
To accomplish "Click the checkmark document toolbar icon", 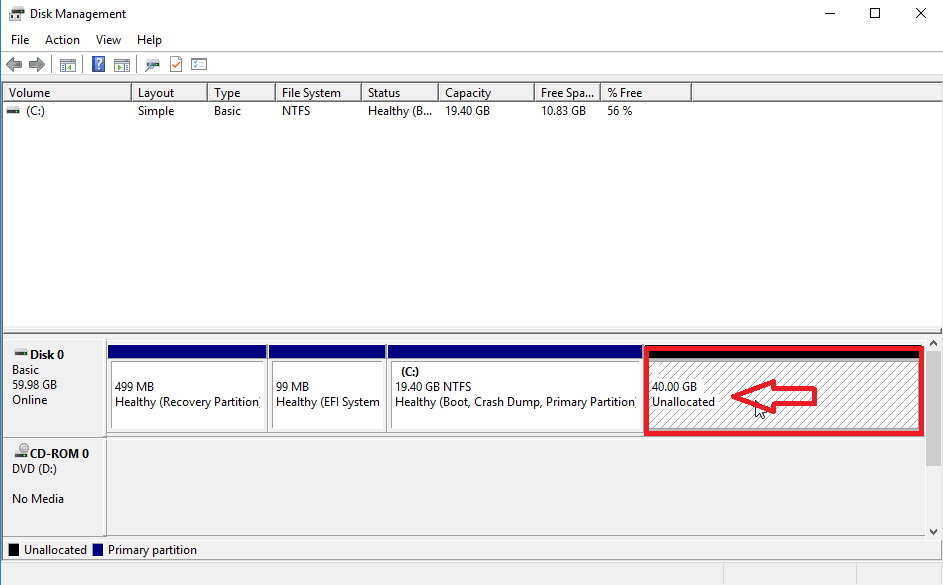I will [x=176, y=64].
